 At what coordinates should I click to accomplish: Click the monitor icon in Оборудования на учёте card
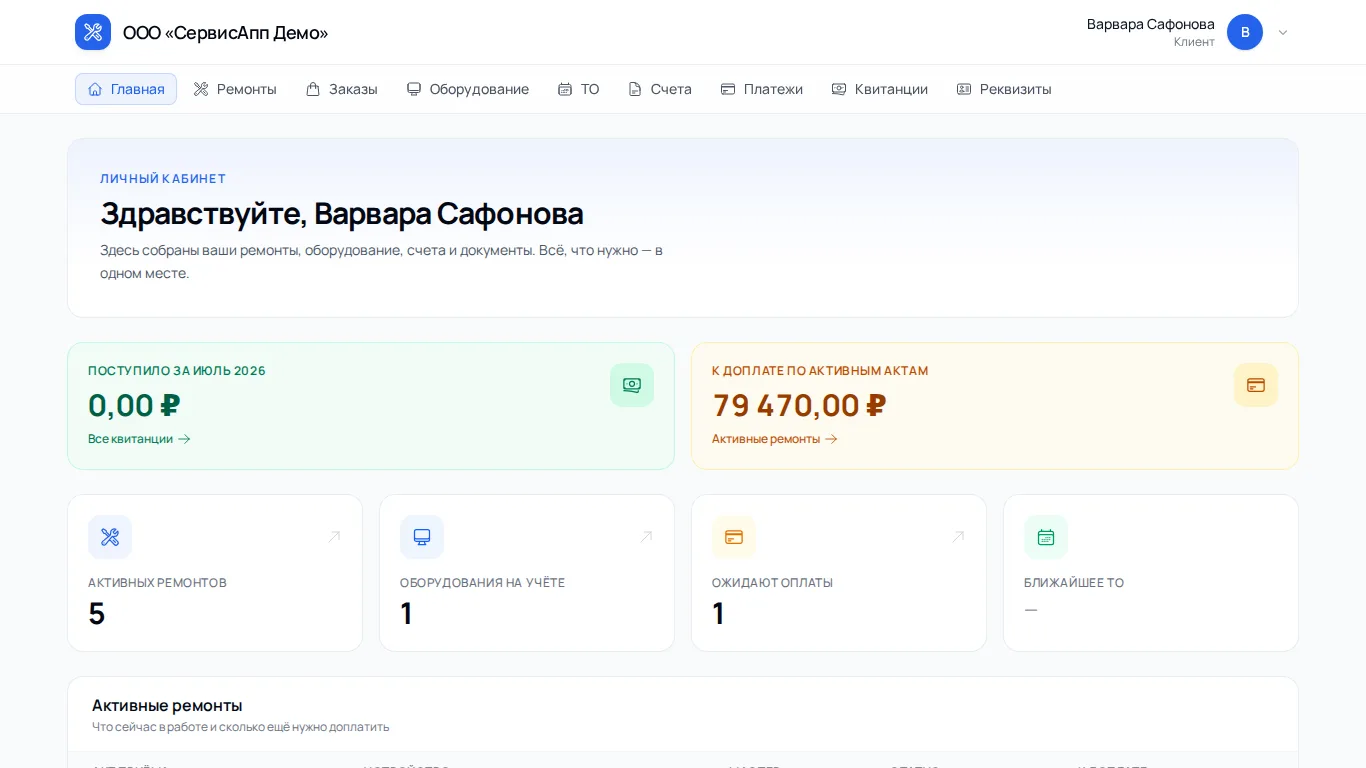click(422, 537)
